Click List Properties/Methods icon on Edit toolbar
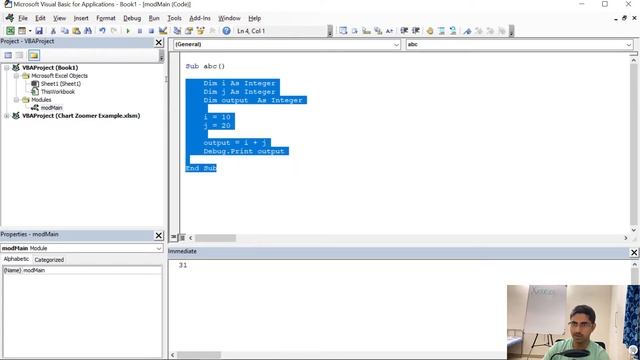Screen dimensions: 640x360 click(343, 31)
